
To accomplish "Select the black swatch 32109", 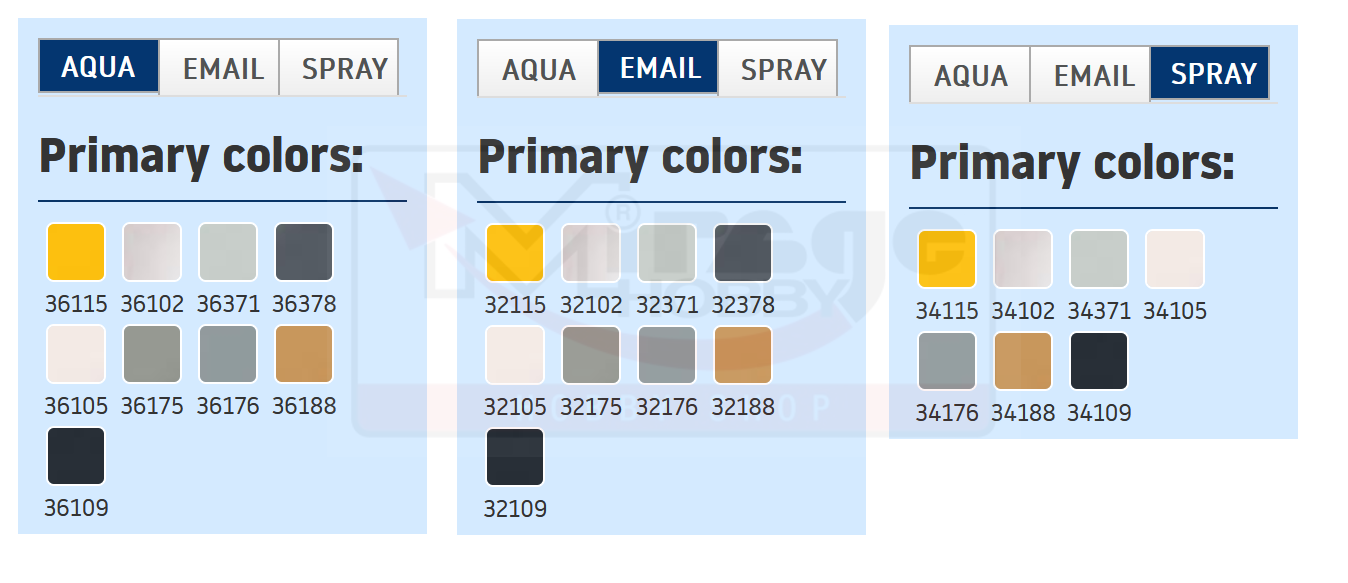I will coord(515,457).
